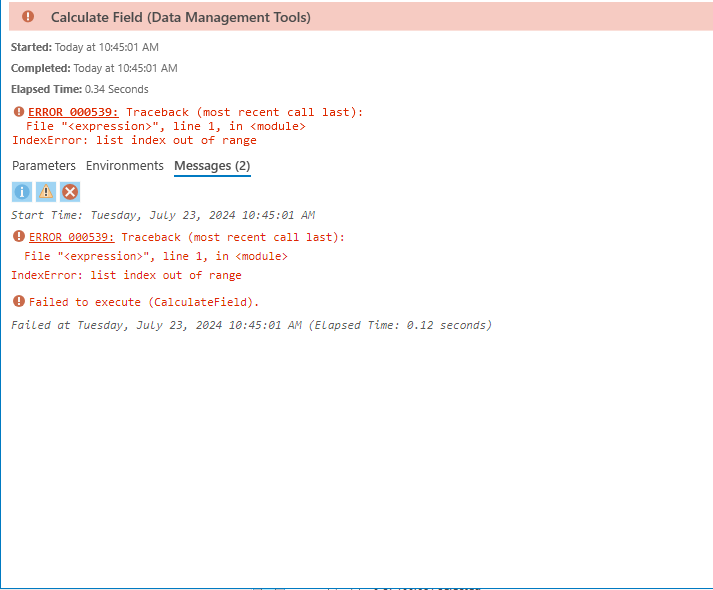Click the Calculate Field (Data Management Tools) title

tap(181, 17)
